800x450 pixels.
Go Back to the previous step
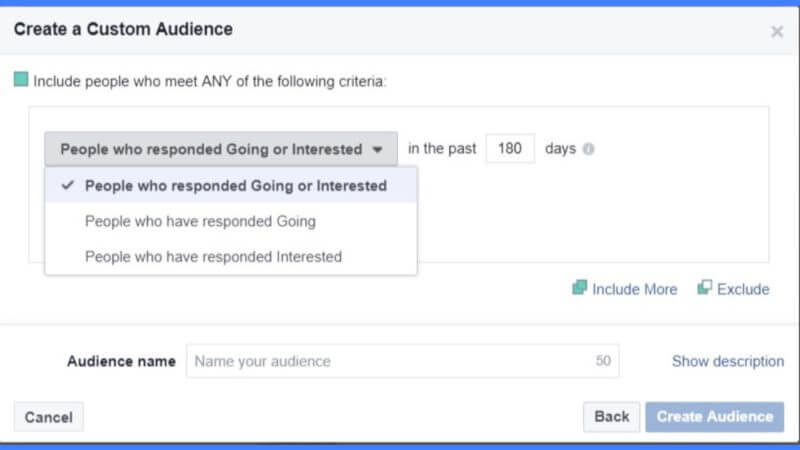pos(612,417)
